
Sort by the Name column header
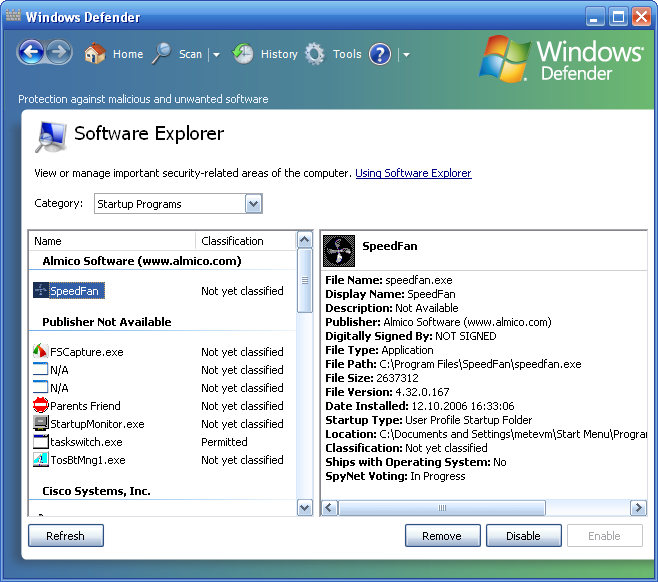112,241
